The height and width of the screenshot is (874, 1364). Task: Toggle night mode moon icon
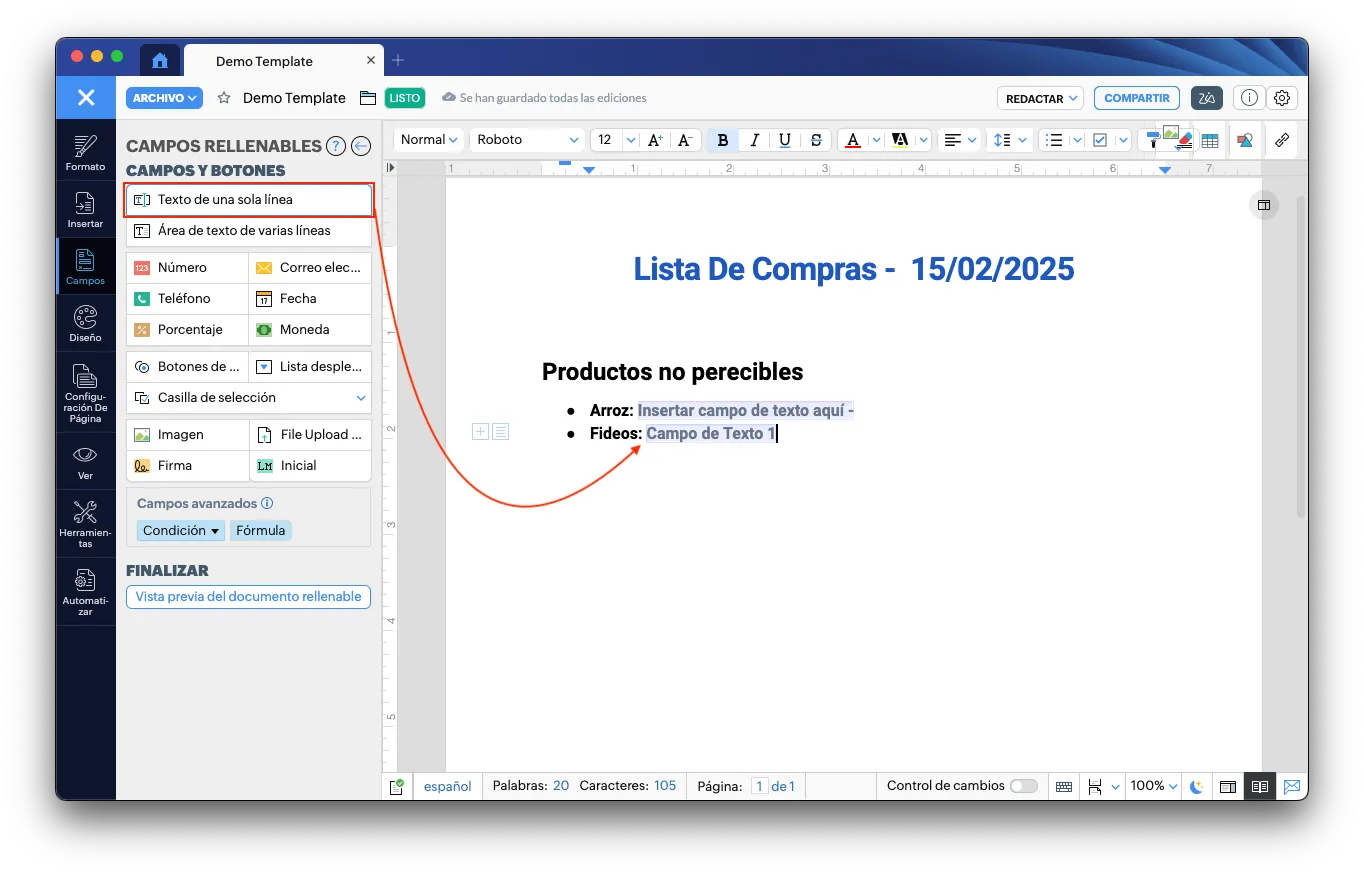click(x=1196, y=787)
